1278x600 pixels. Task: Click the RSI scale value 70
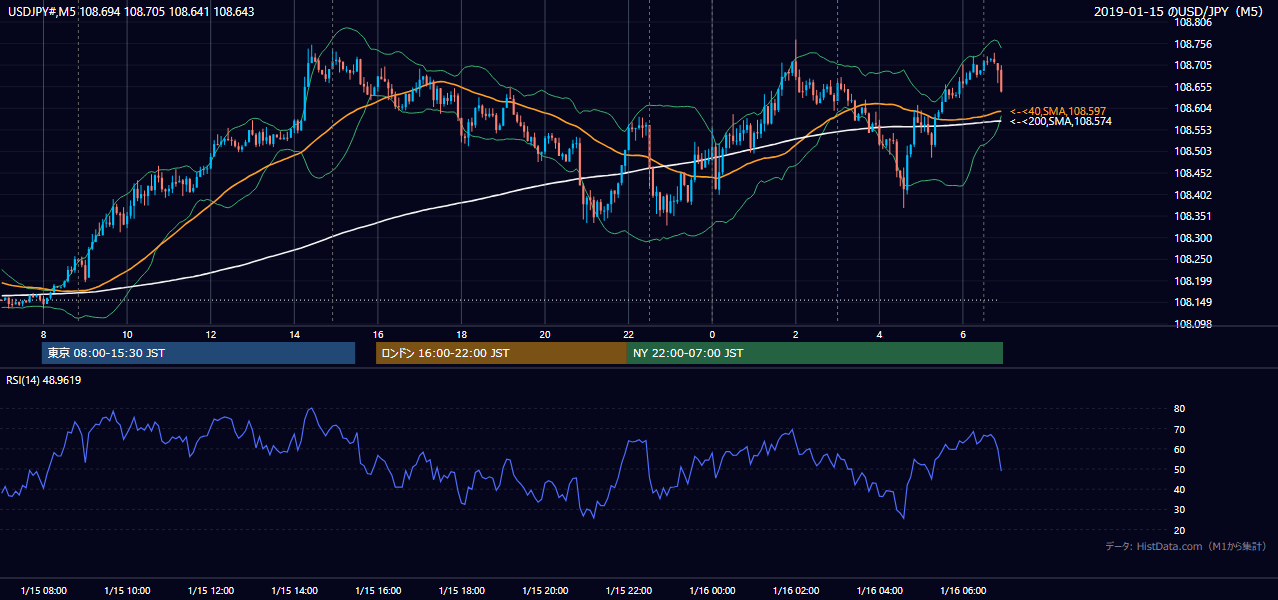(x=1179, y=429)
